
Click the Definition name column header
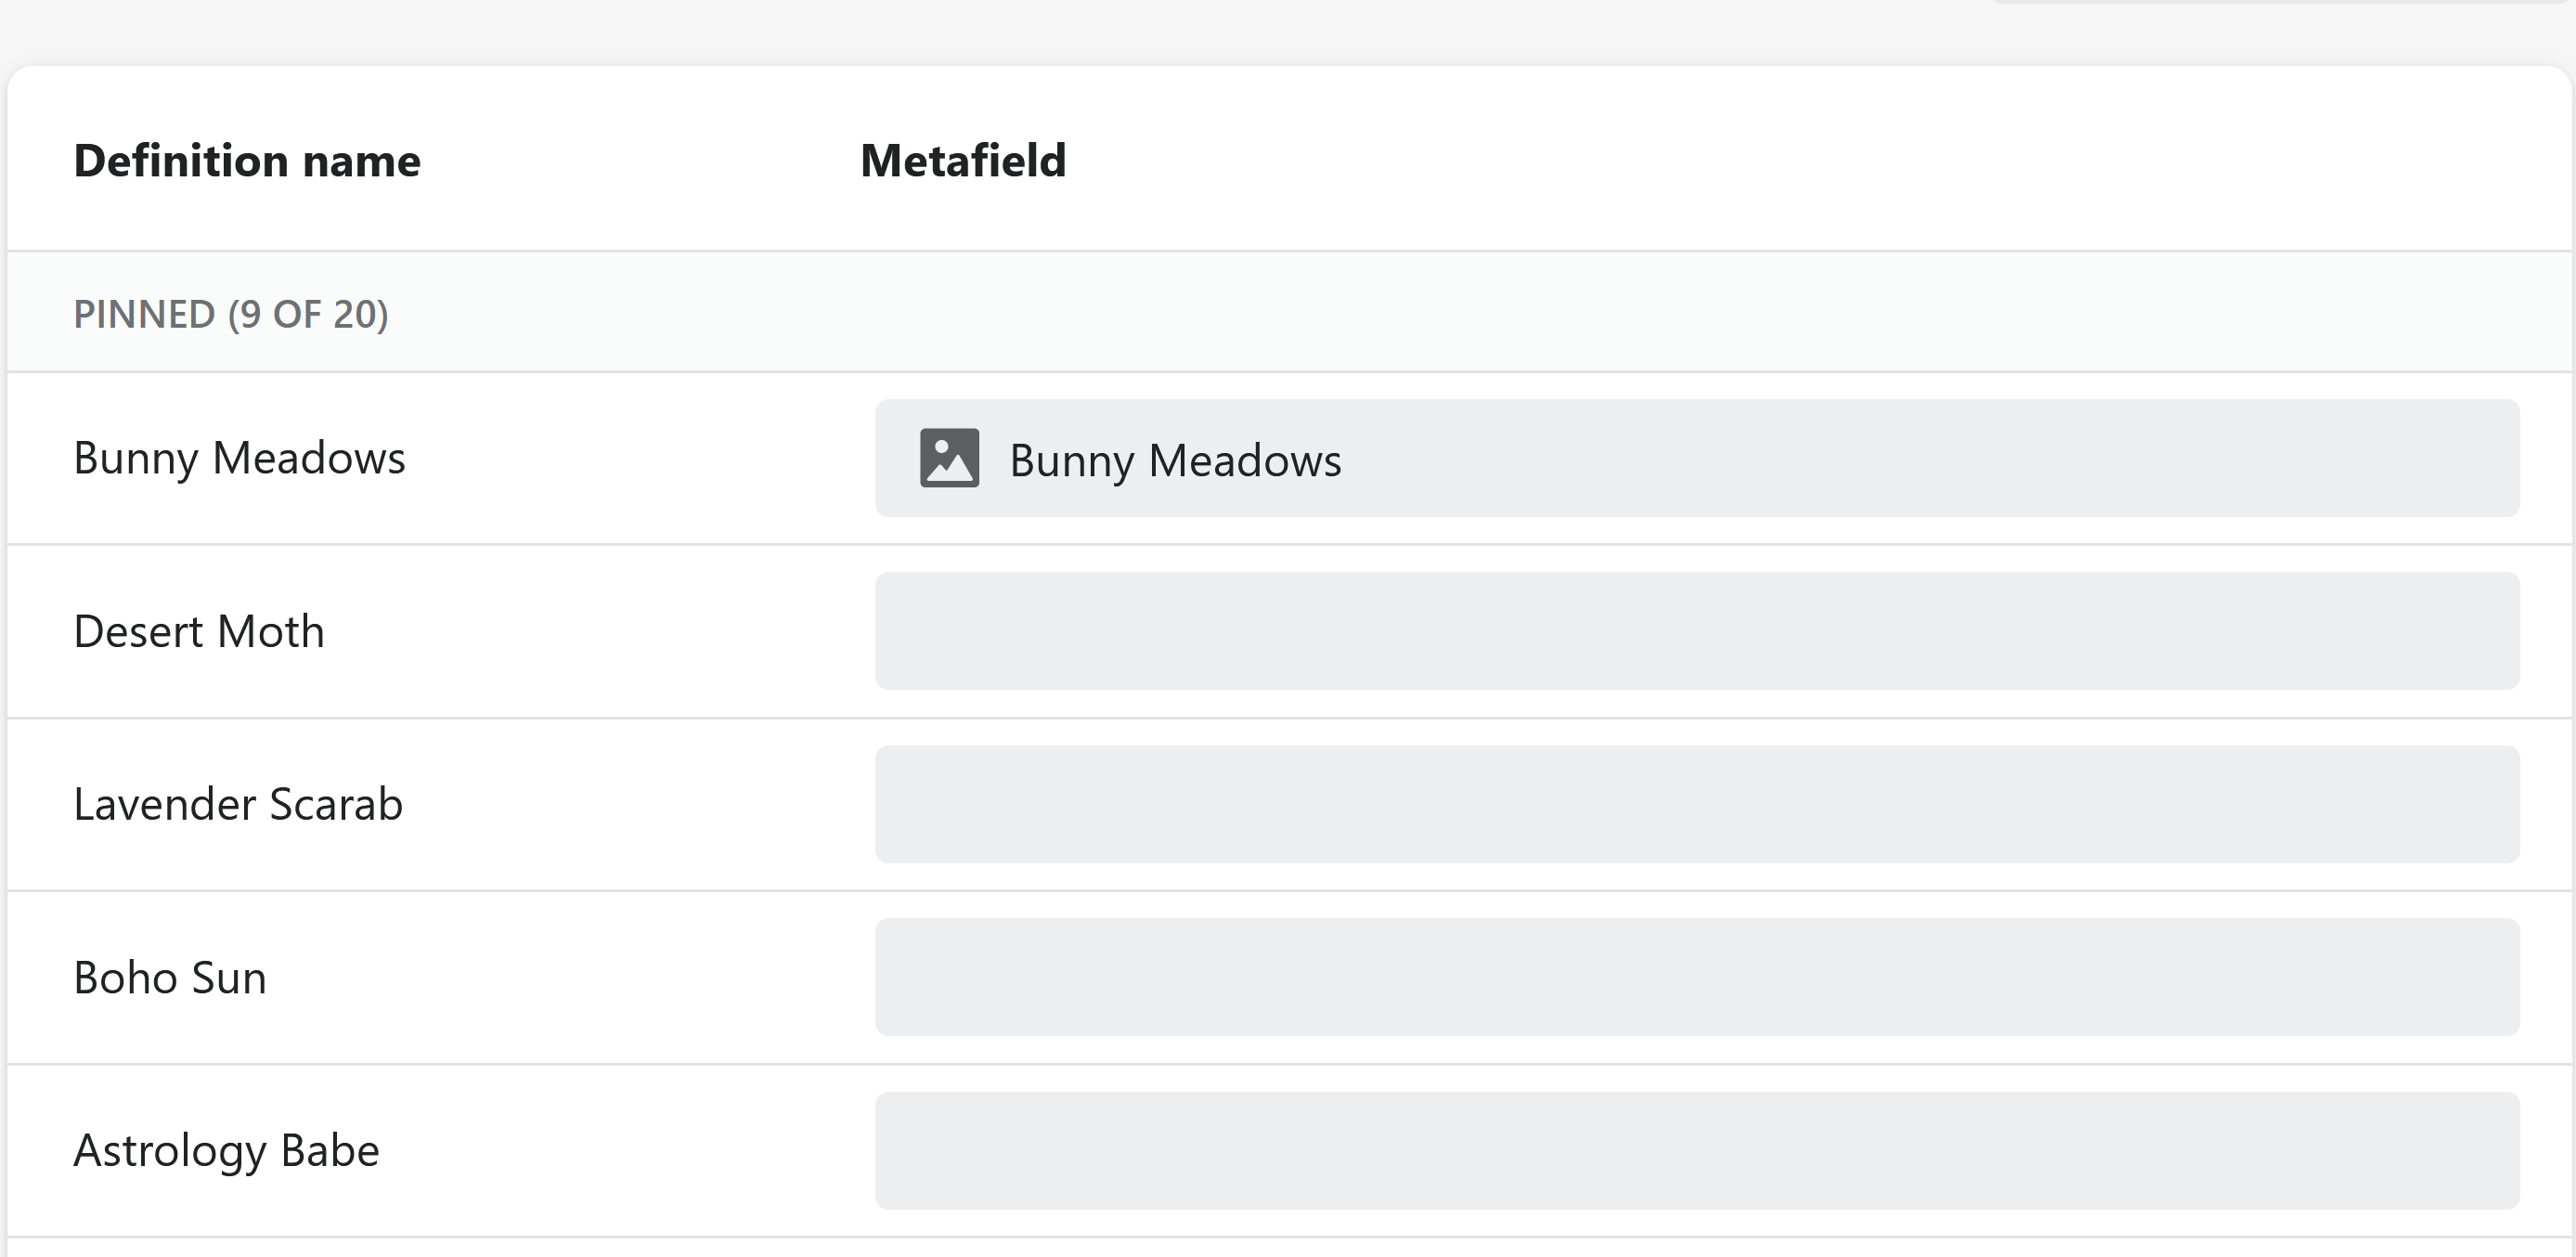click(247, 160)
